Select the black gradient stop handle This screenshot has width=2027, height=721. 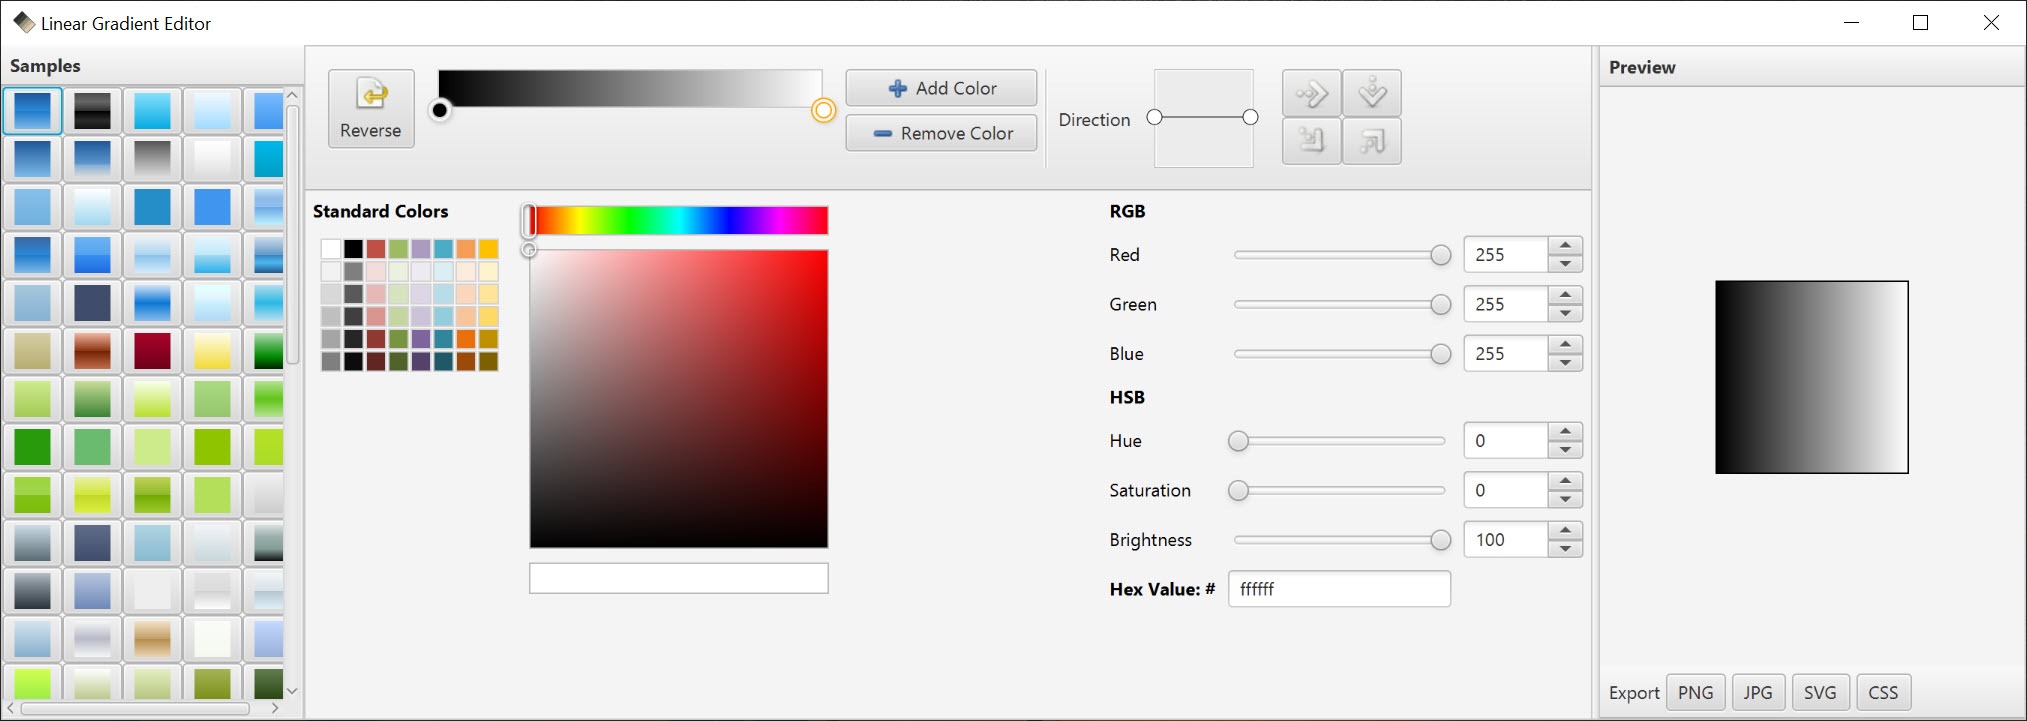click(440, 110)
